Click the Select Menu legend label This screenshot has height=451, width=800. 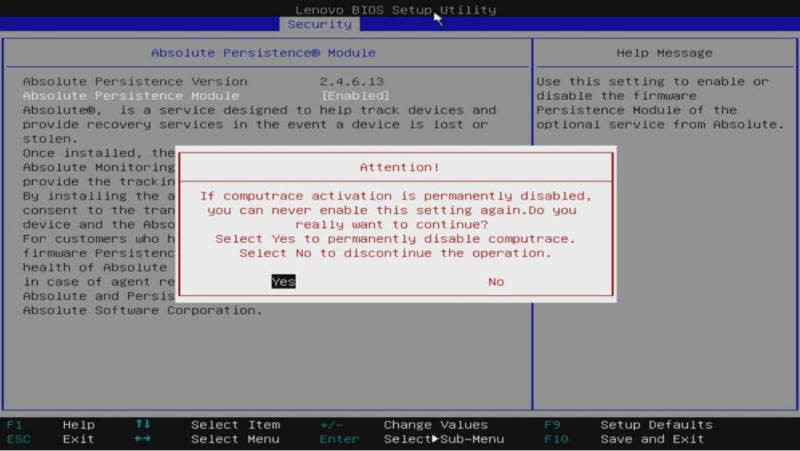[x=236, y=439]
